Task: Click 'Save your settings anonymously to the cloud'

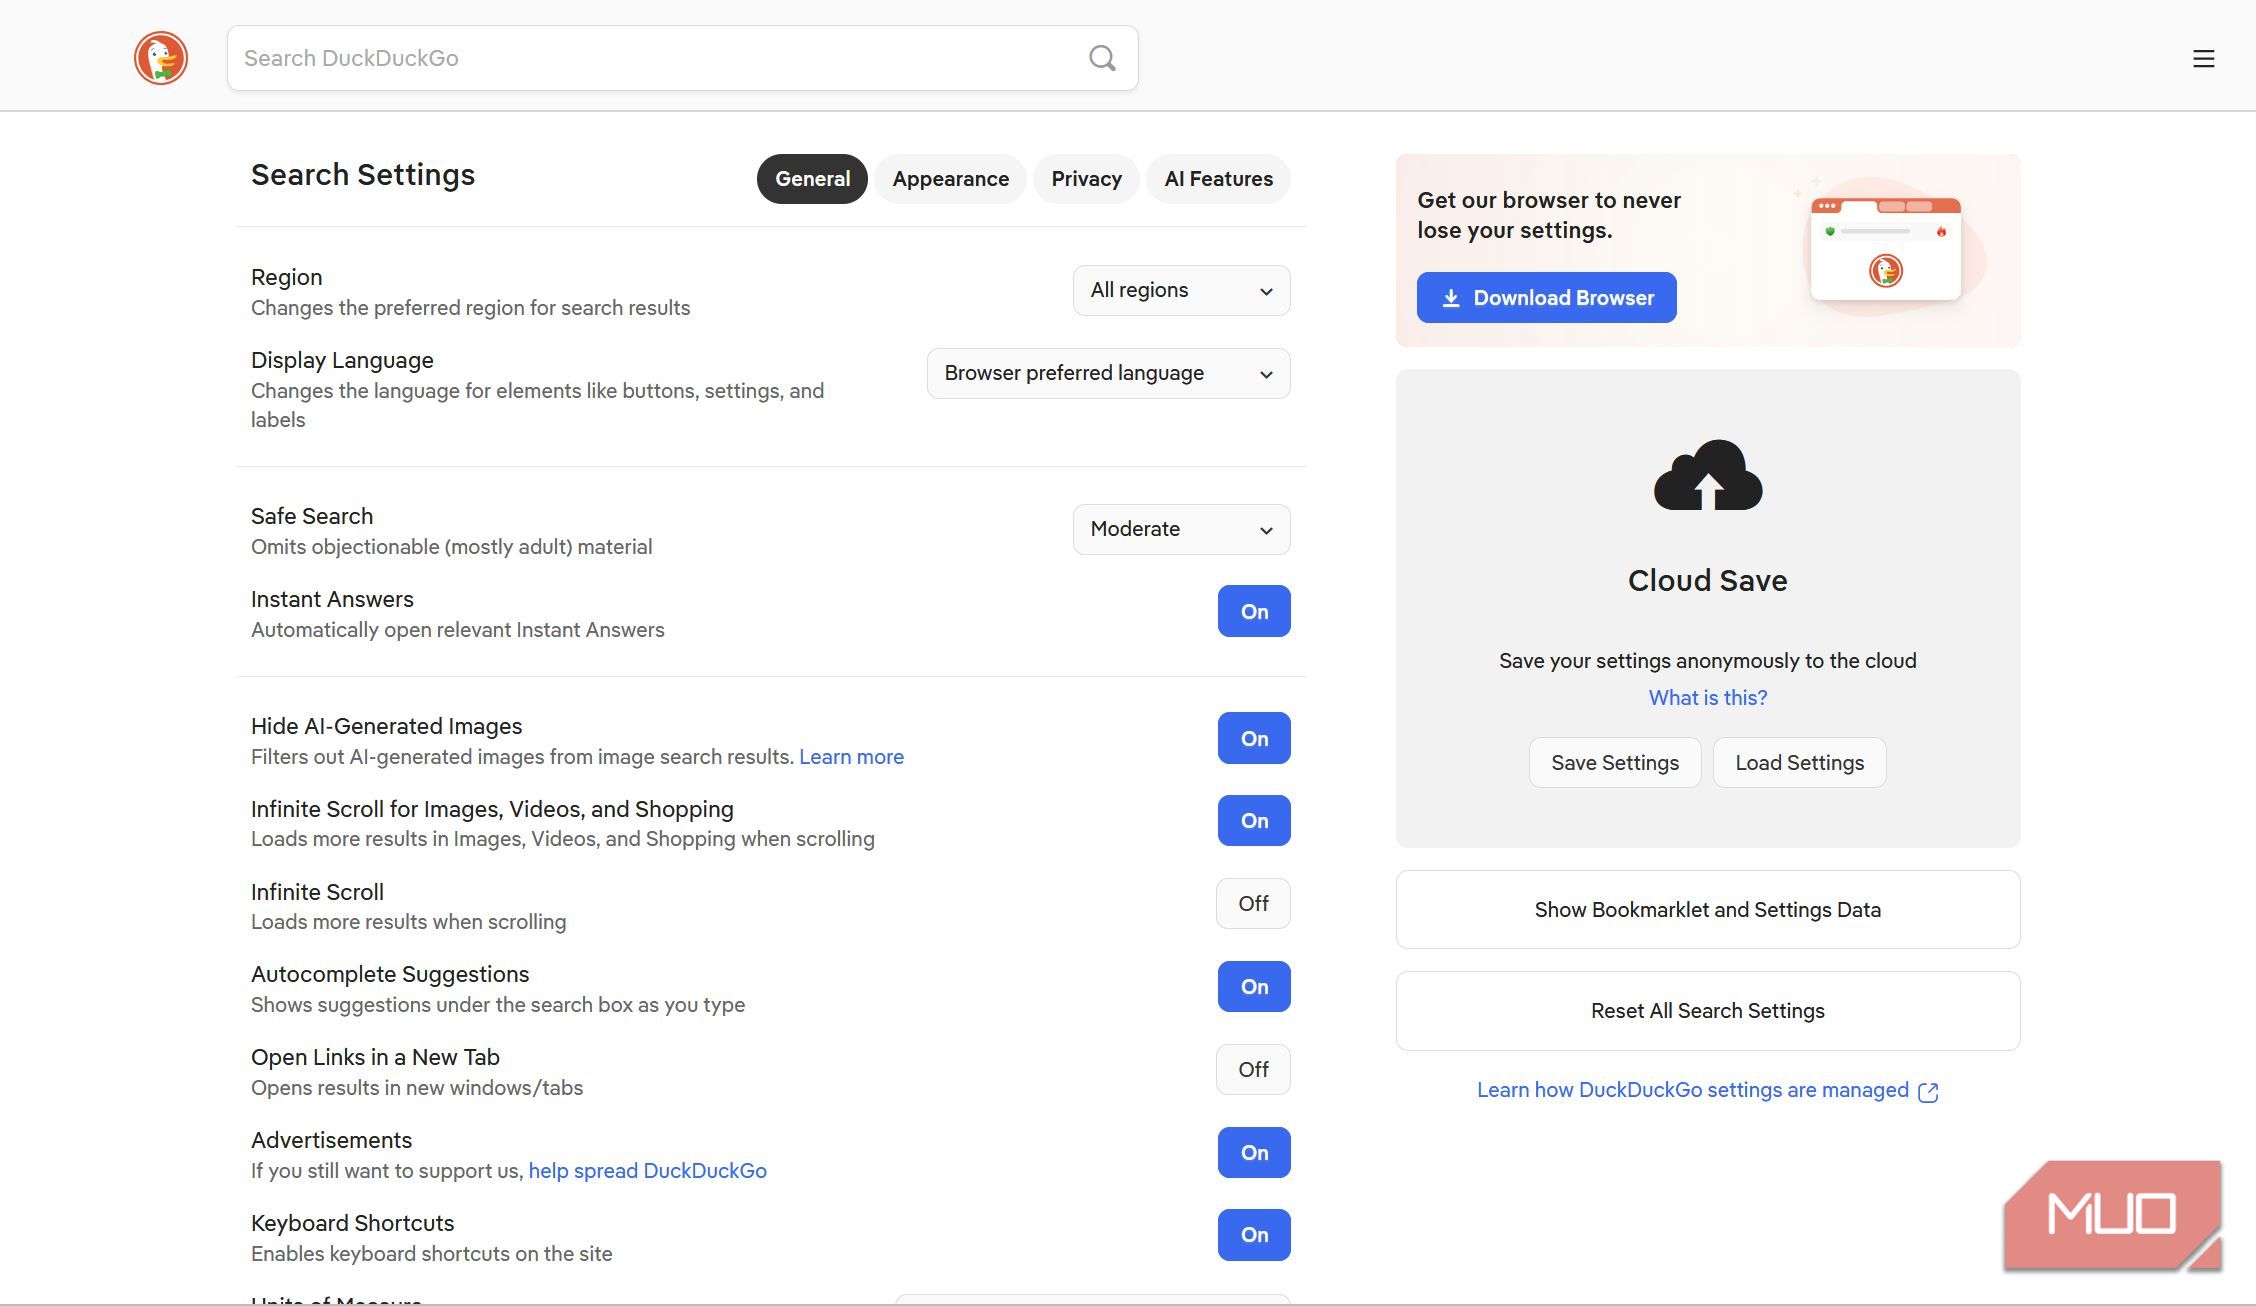Action: pos(1708,661)
